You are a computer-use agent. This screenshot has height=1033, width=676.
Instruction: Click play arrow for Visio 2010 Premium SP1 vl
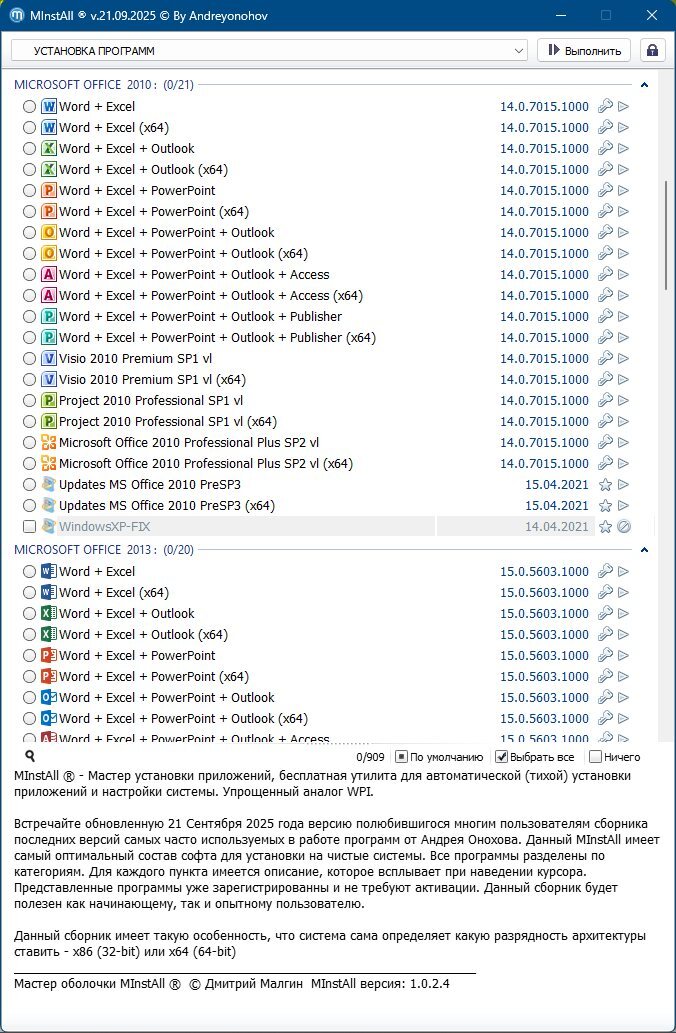click(x=624, y=358)
